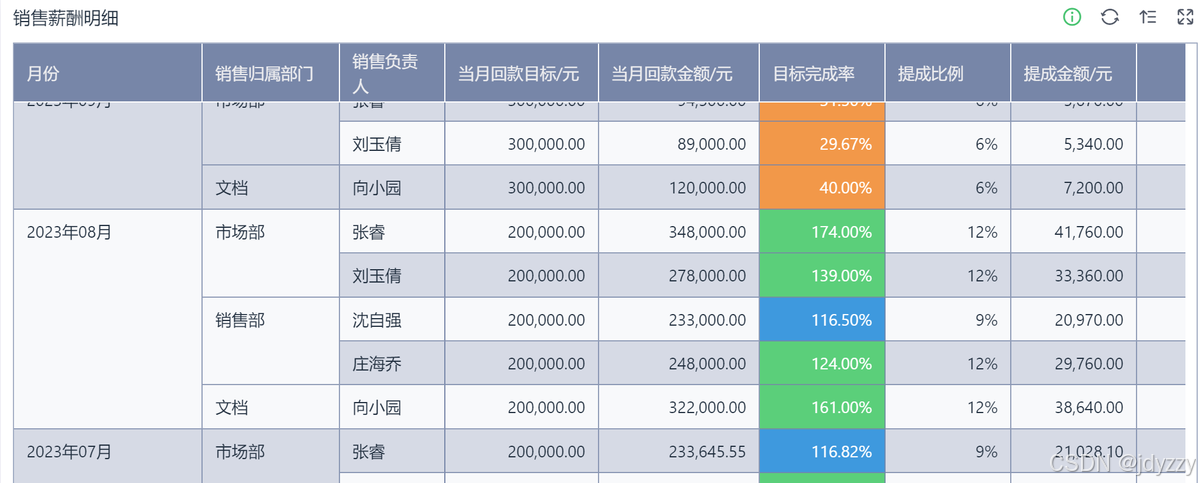Click the 41,760.00 commission cell
Image resolution: width=1200 pixels, height=483 pixels.
[1074, 232]
